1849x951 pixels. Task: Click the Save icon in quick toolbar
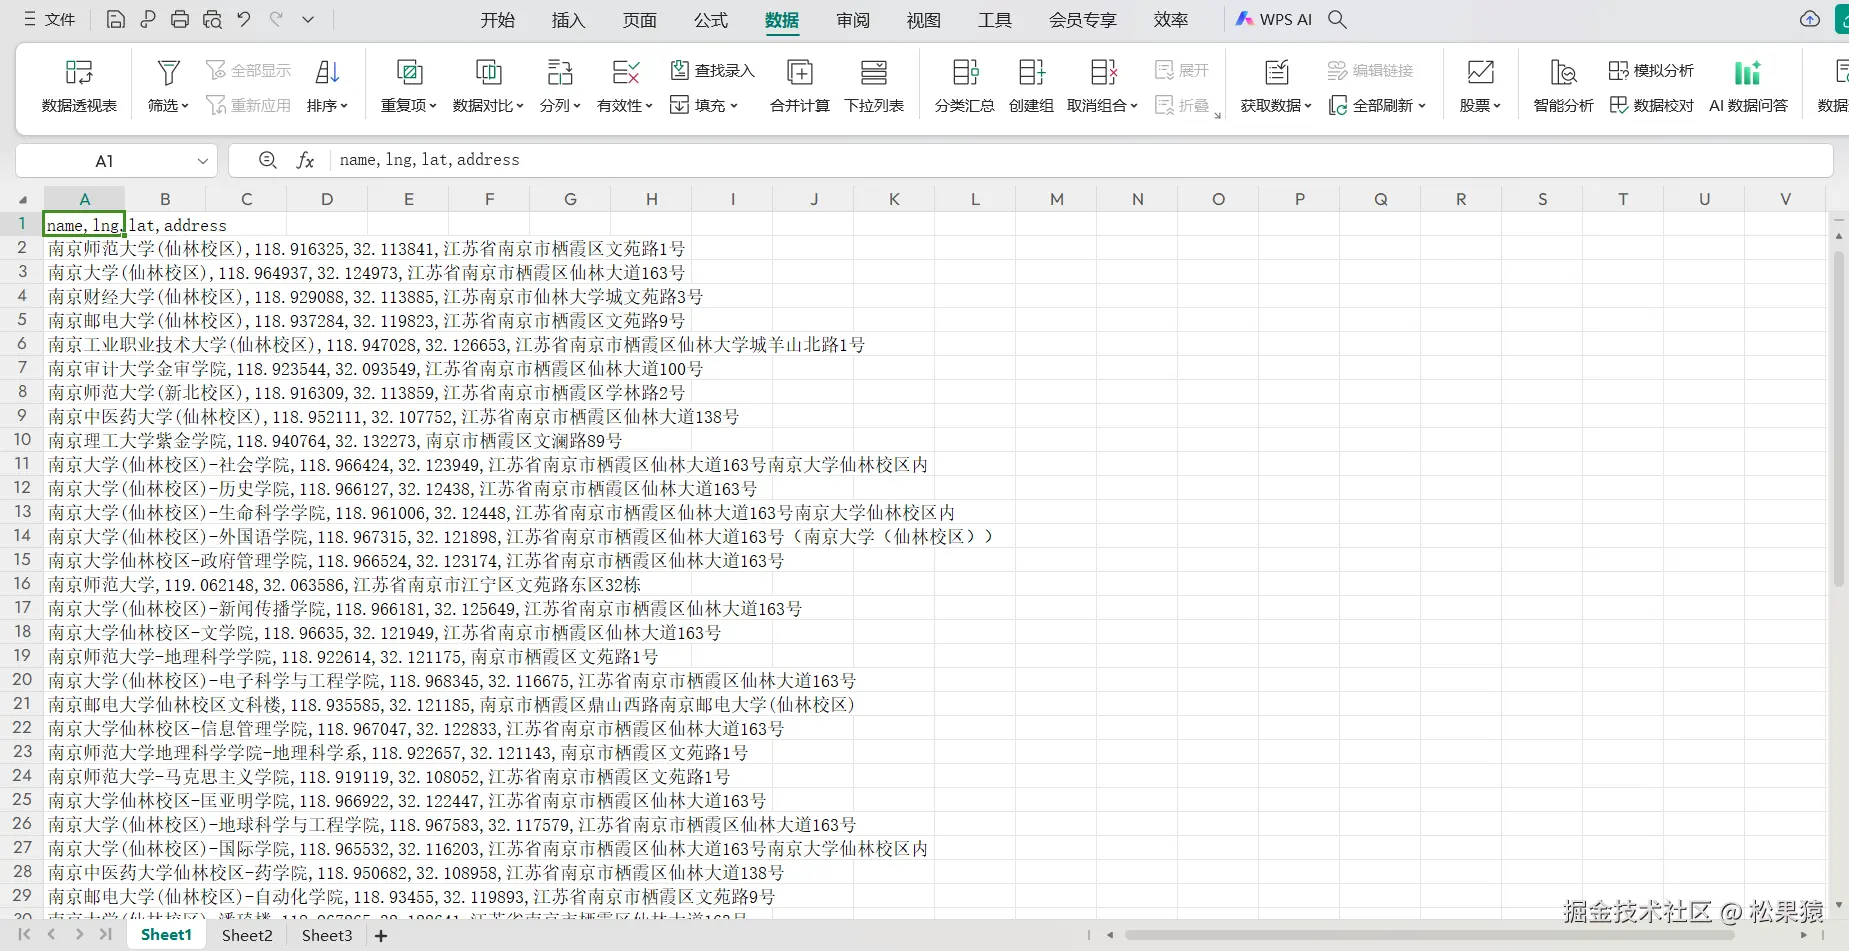115,19
